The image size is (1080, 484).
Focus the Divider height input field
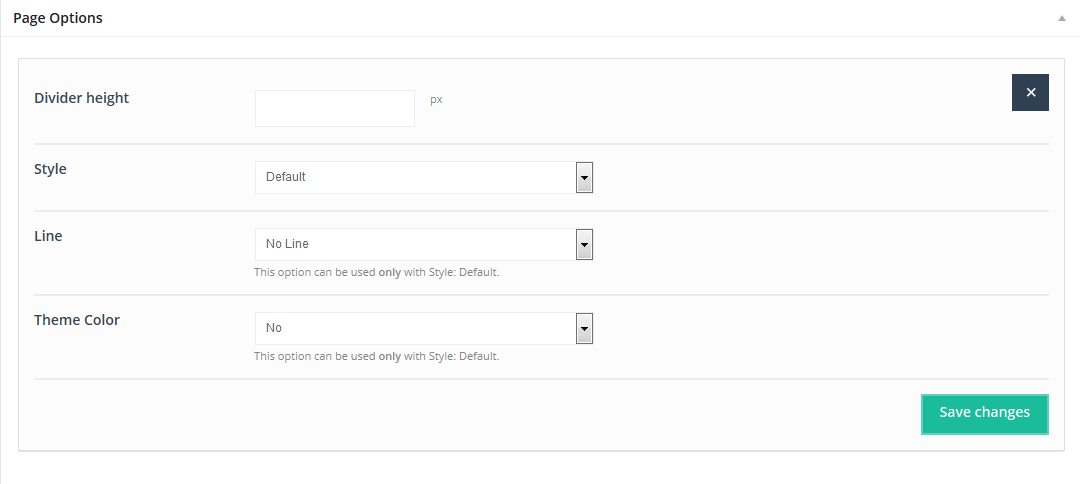pos(334,108)
